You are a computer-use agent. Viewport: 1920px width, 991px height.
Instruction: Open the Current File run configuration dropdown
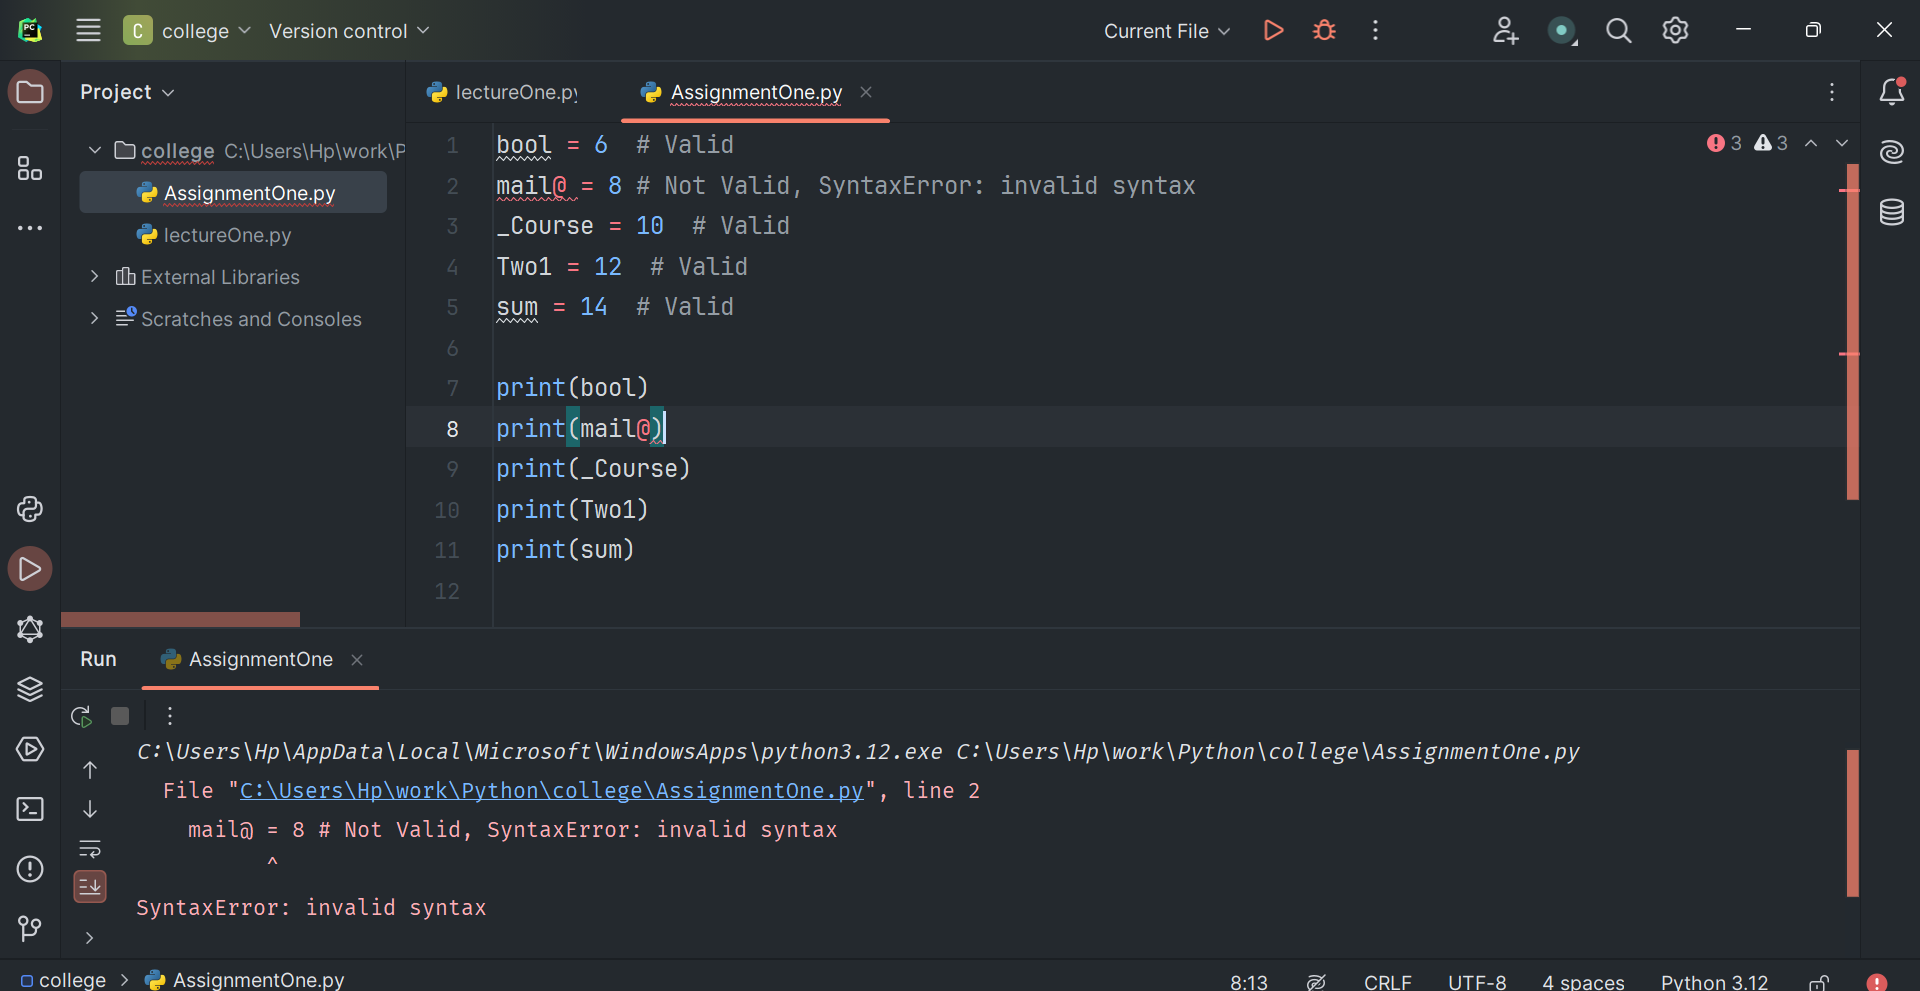point(1166,31)
